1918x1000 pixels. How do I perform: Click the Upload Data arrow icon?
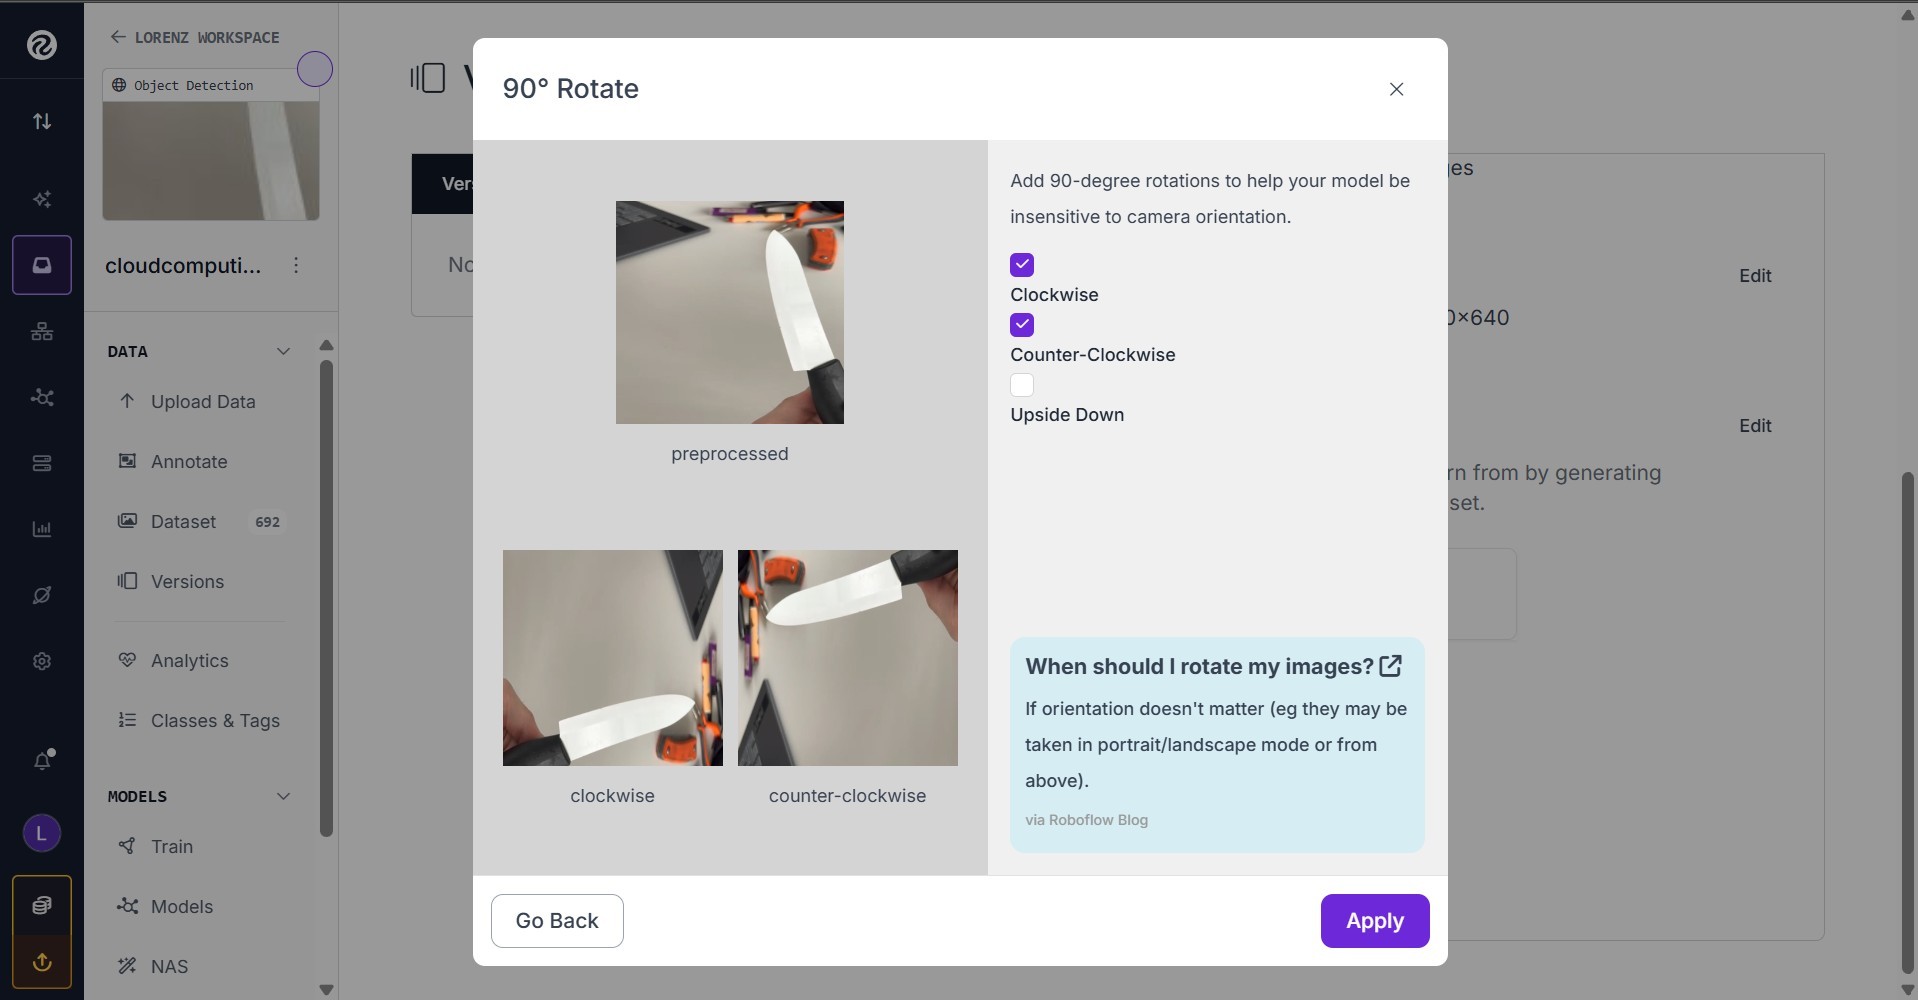pos(127,401)
